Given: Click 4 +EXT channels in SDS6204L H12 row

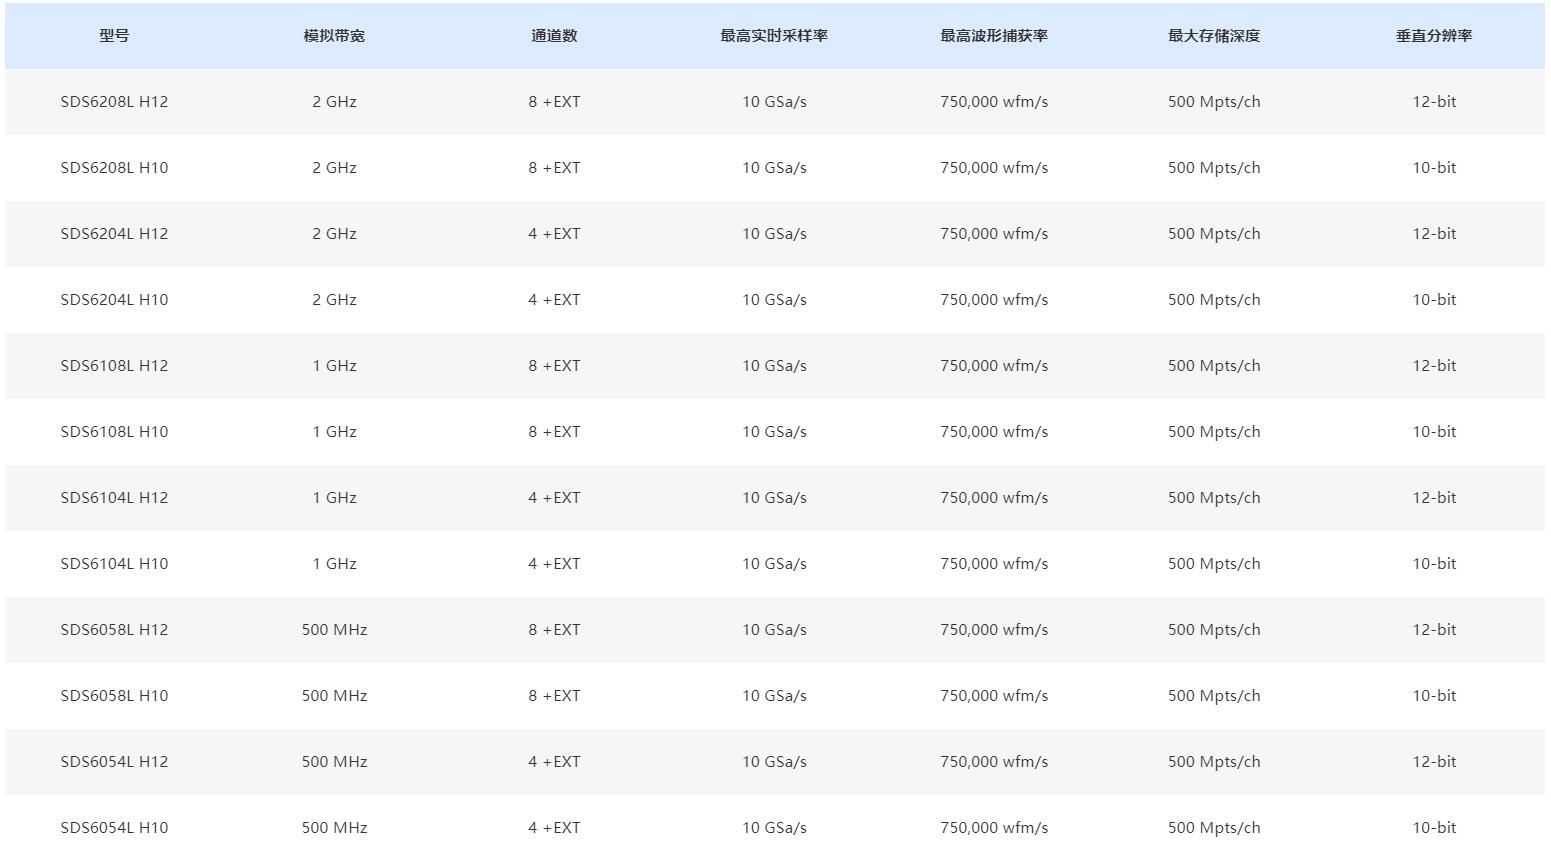Looking at the screenshot, I should coord(554,234).
